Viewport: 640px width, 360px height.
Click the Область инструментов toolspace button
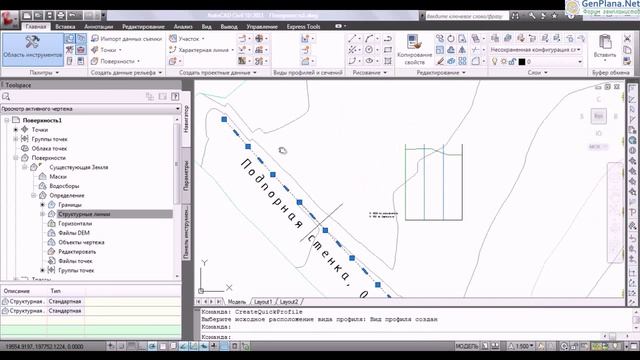point(33,50)
